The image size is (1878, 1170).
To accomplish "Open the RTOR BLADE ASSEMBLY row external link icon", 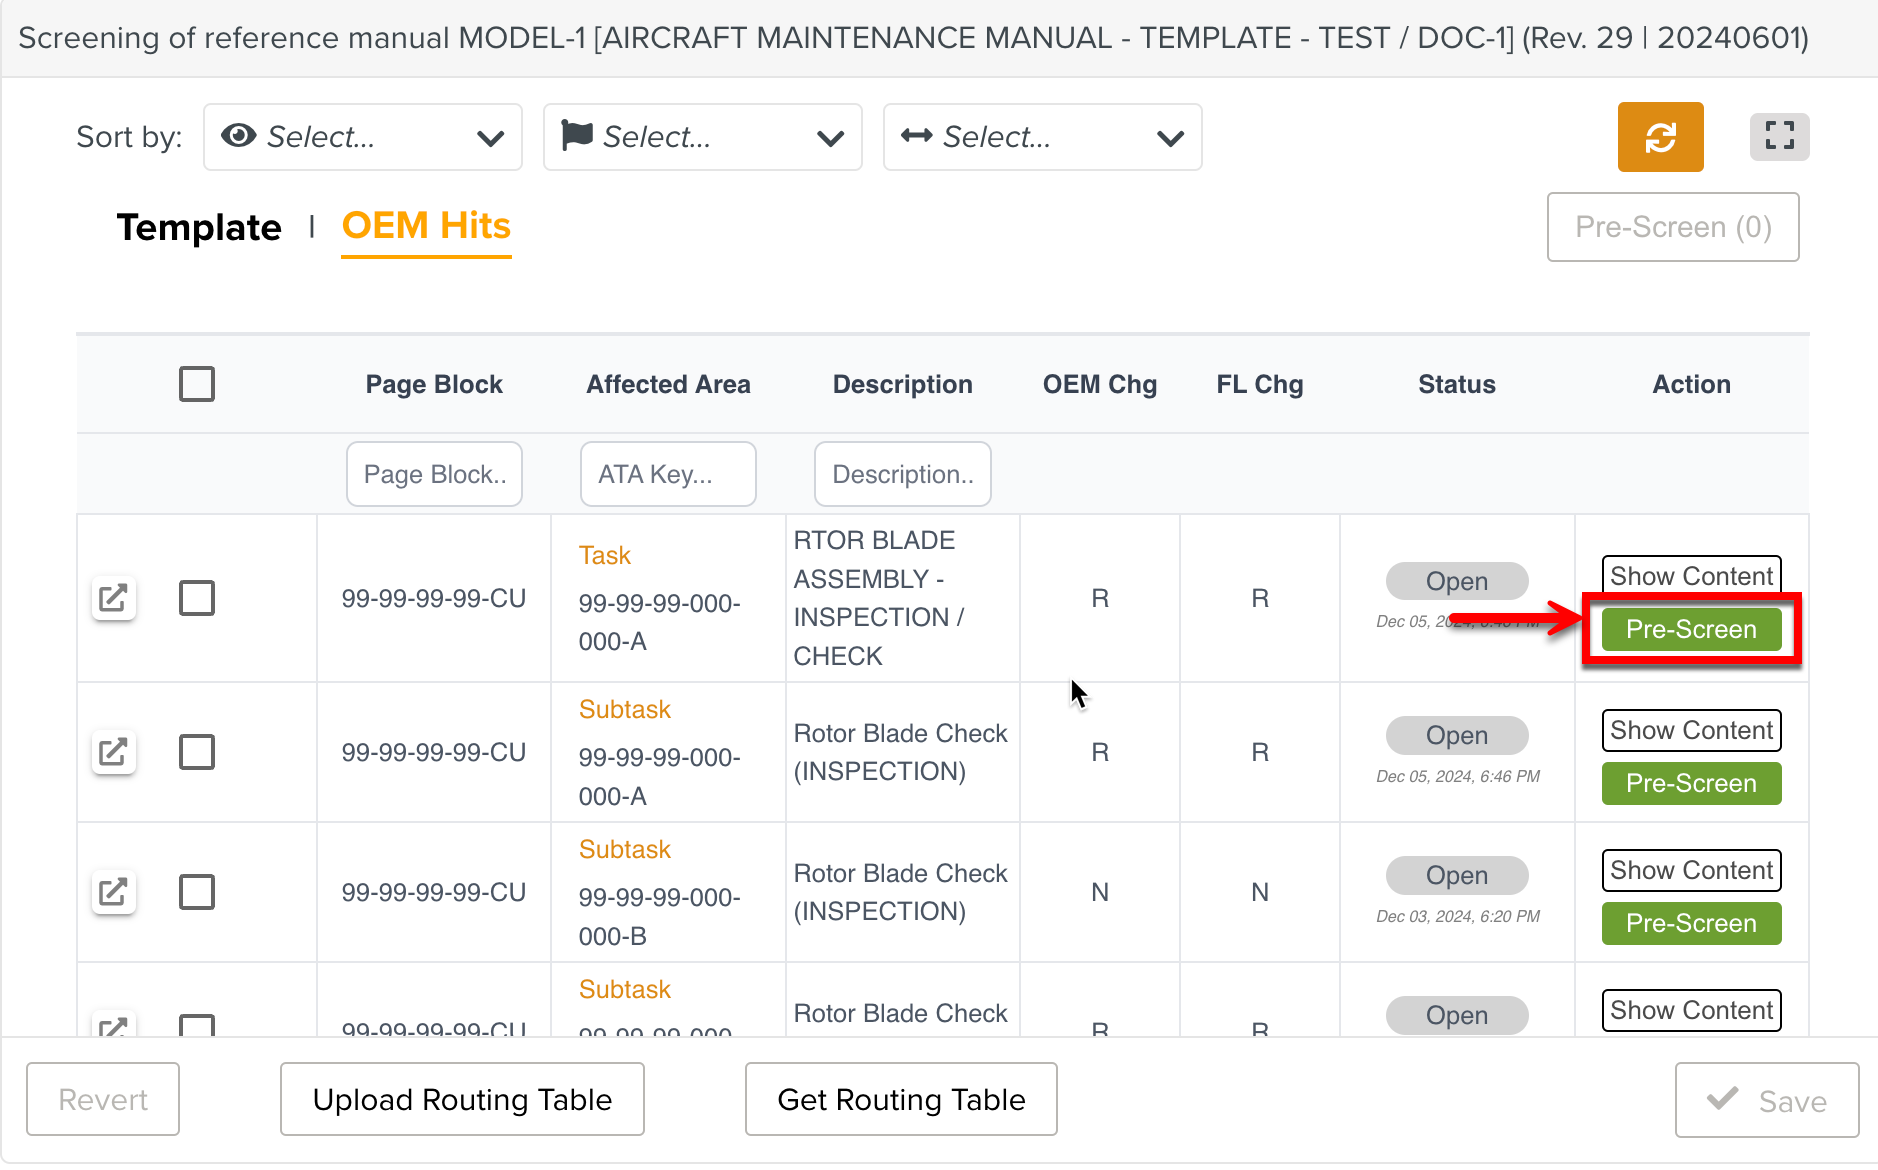I will coord(114,599).
